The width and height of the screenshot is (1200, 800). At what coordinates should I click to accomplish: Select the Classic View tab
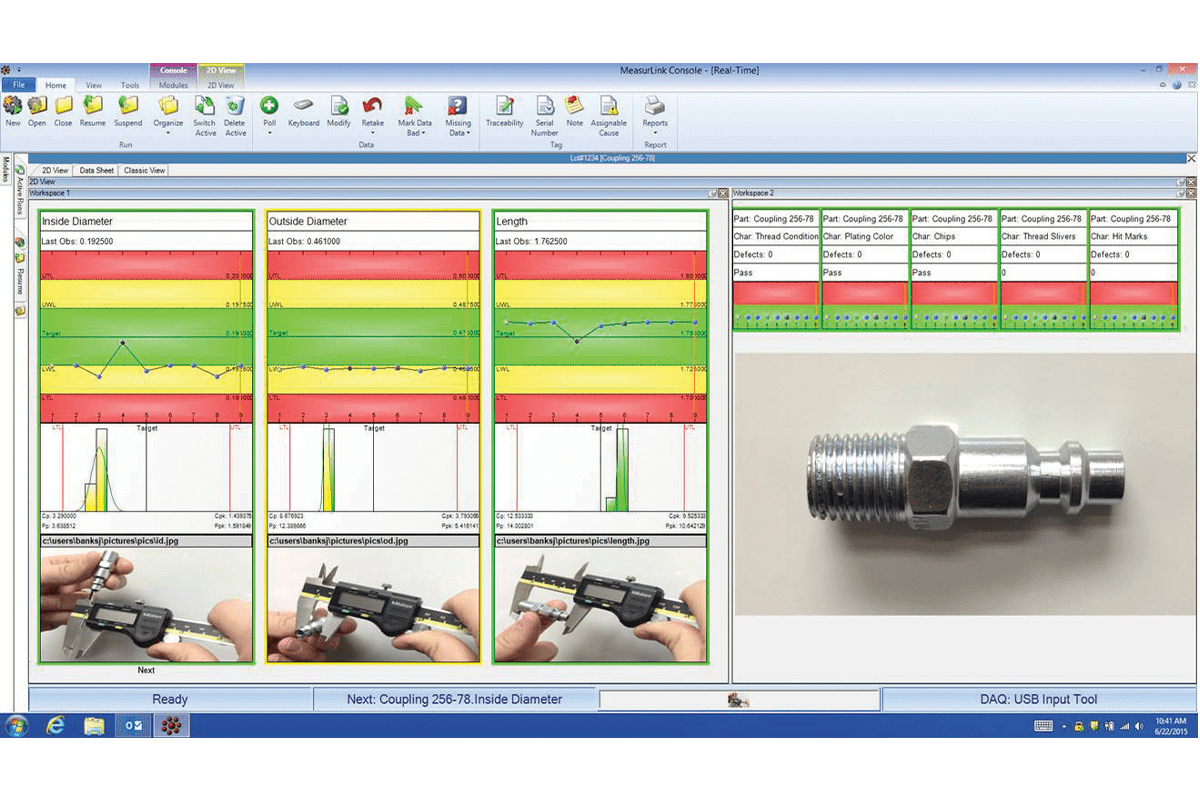(144, 171)
